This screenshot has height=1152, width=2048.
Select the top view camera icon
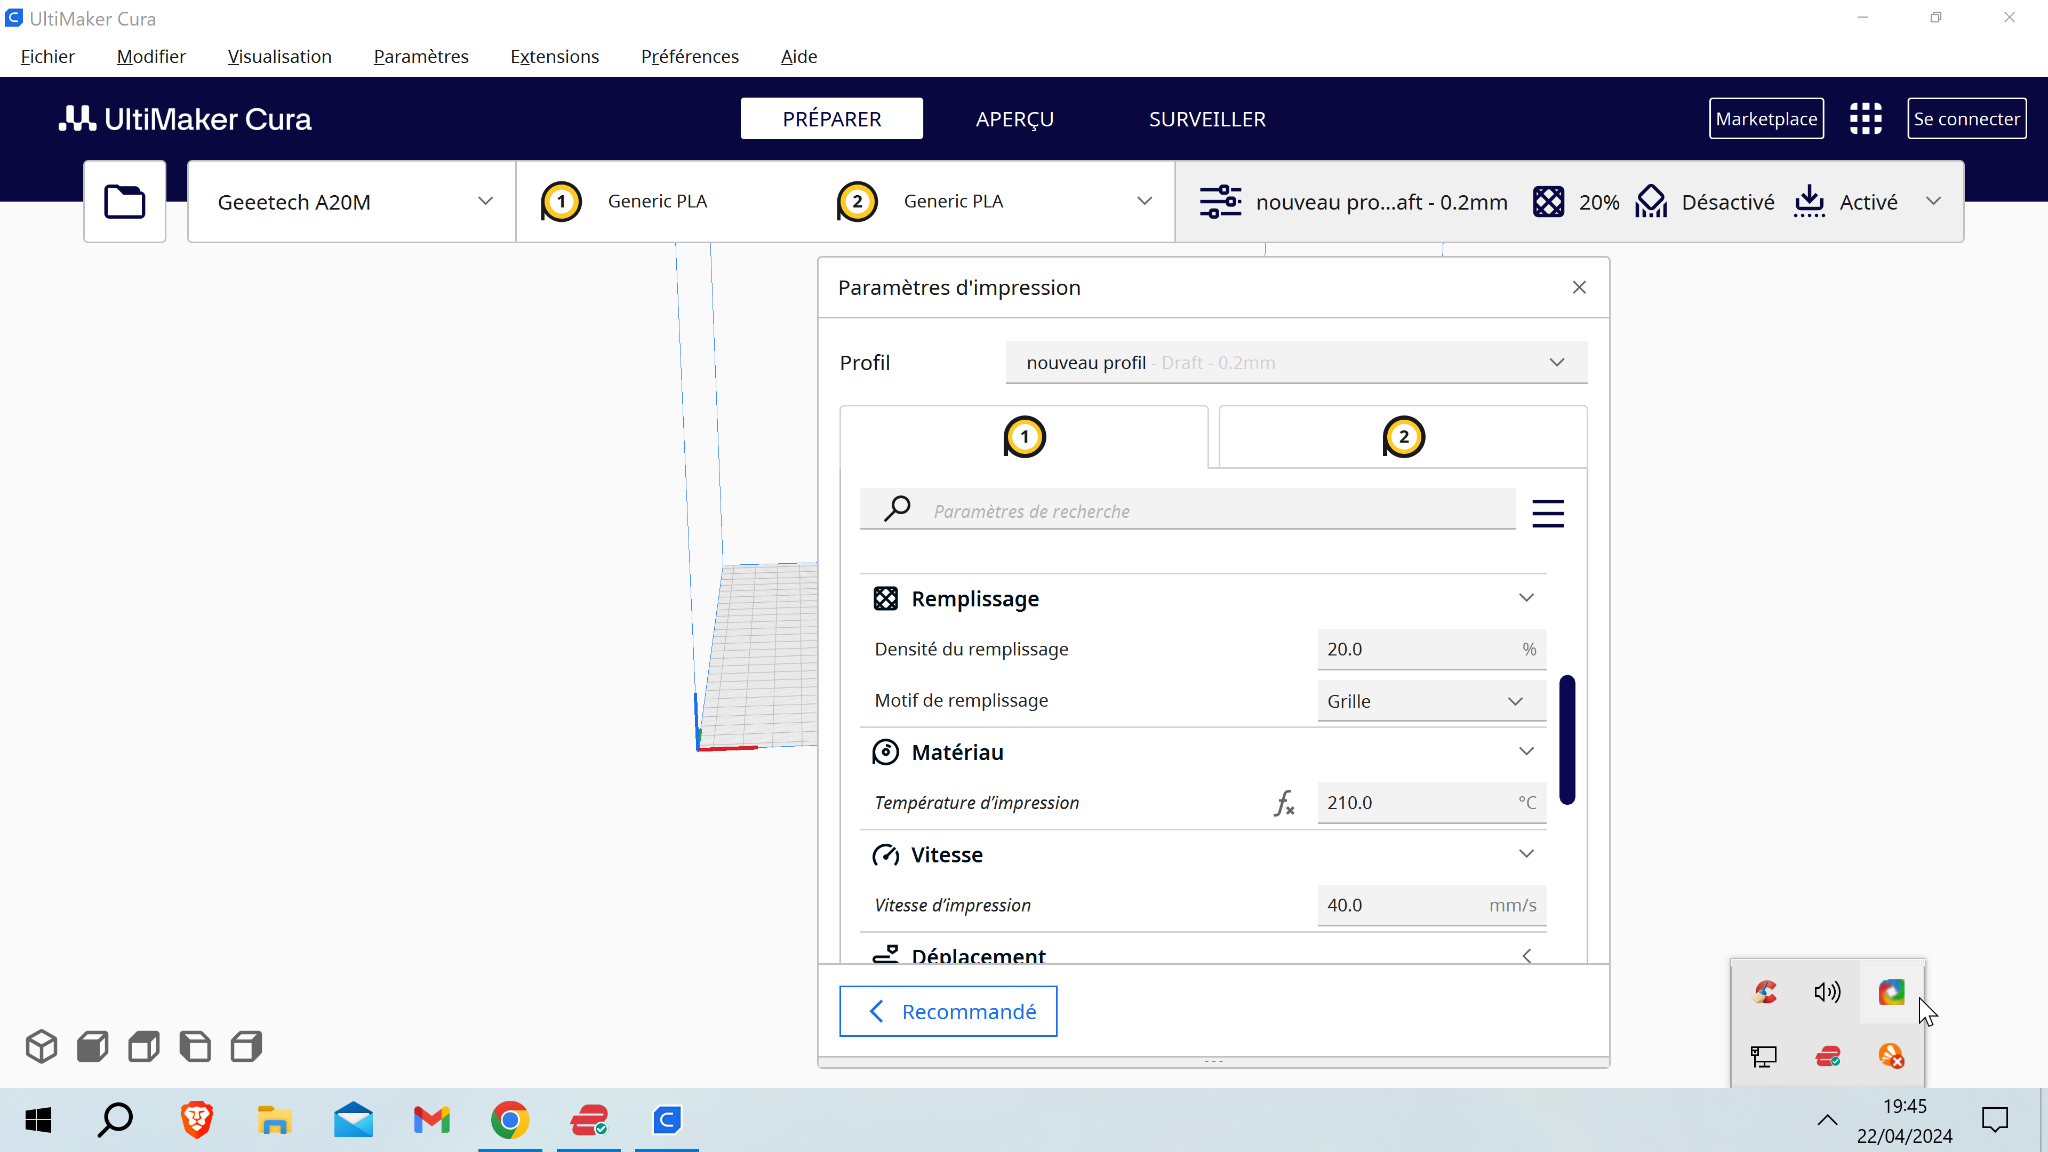pyautogui.click(x=144, y=1046)
